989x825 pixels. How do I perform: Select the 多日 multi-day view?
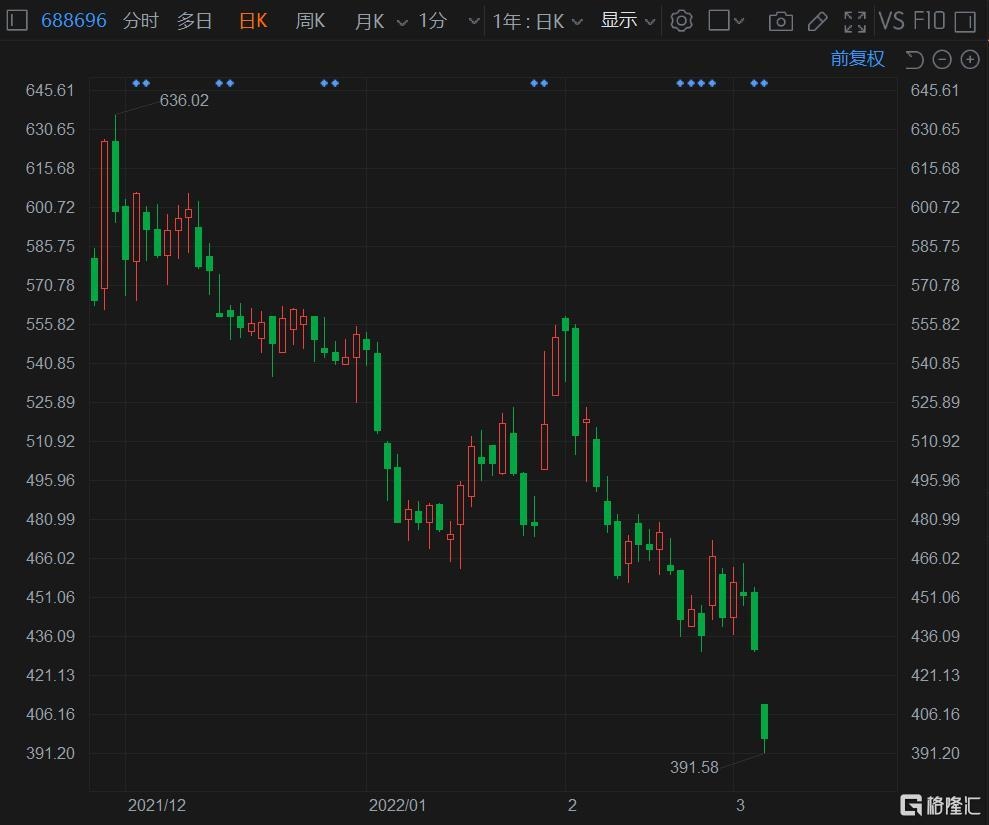[194, 21]
